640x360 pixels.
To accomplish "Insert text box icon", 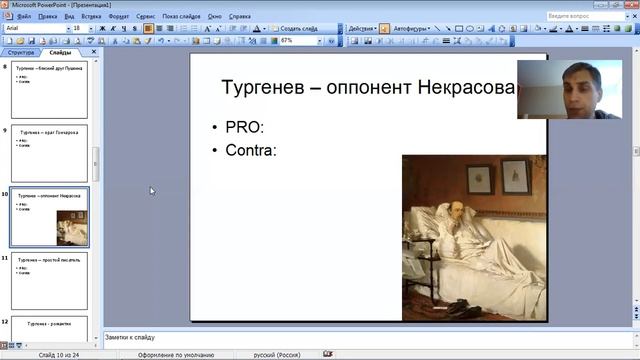I will point(480,29).
